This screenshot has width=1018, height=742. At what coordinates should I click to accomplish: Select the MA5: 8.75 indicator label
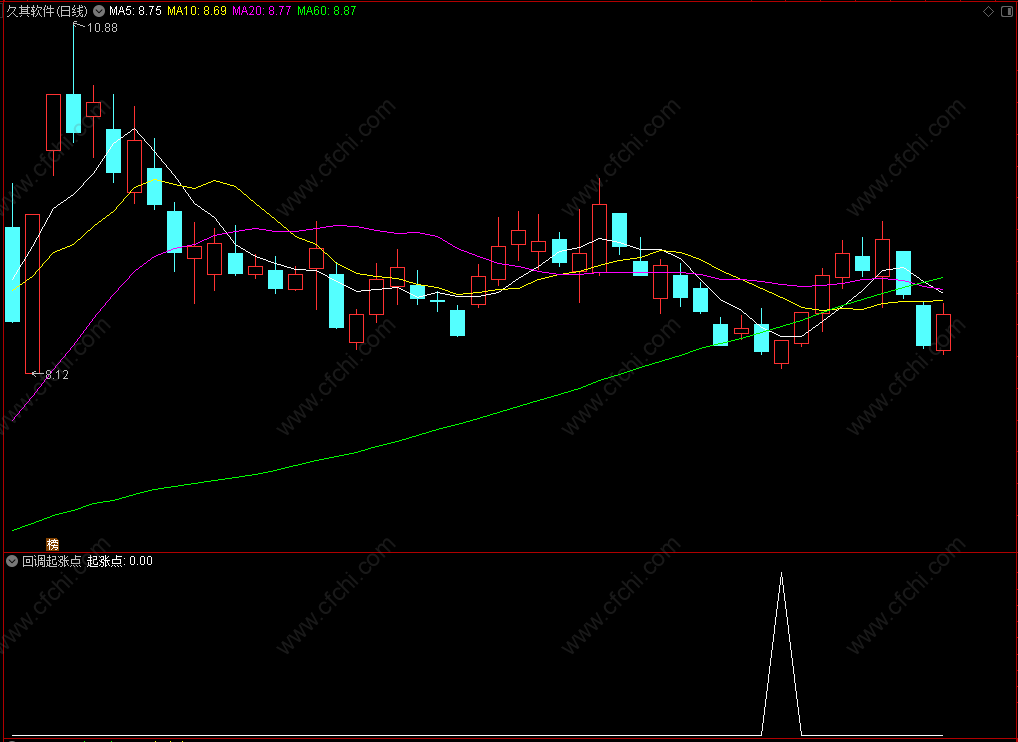(135, 11)
